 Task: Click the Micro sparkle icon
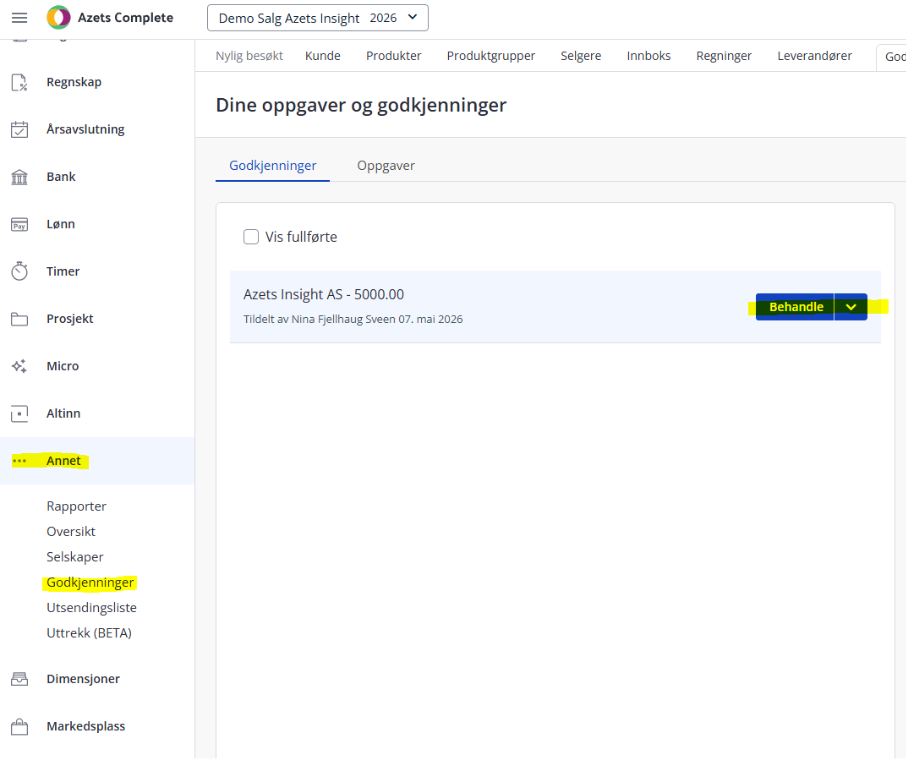tap(19, 366)
